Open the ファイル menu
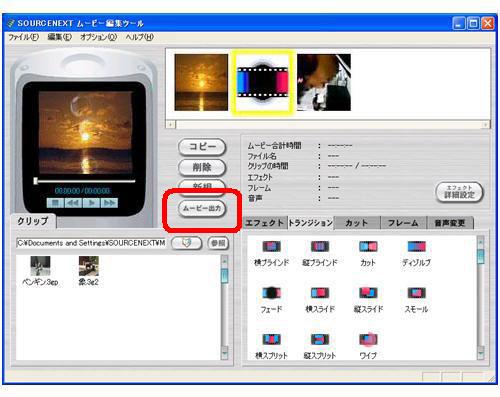The image size is (500, 397). 23,37
